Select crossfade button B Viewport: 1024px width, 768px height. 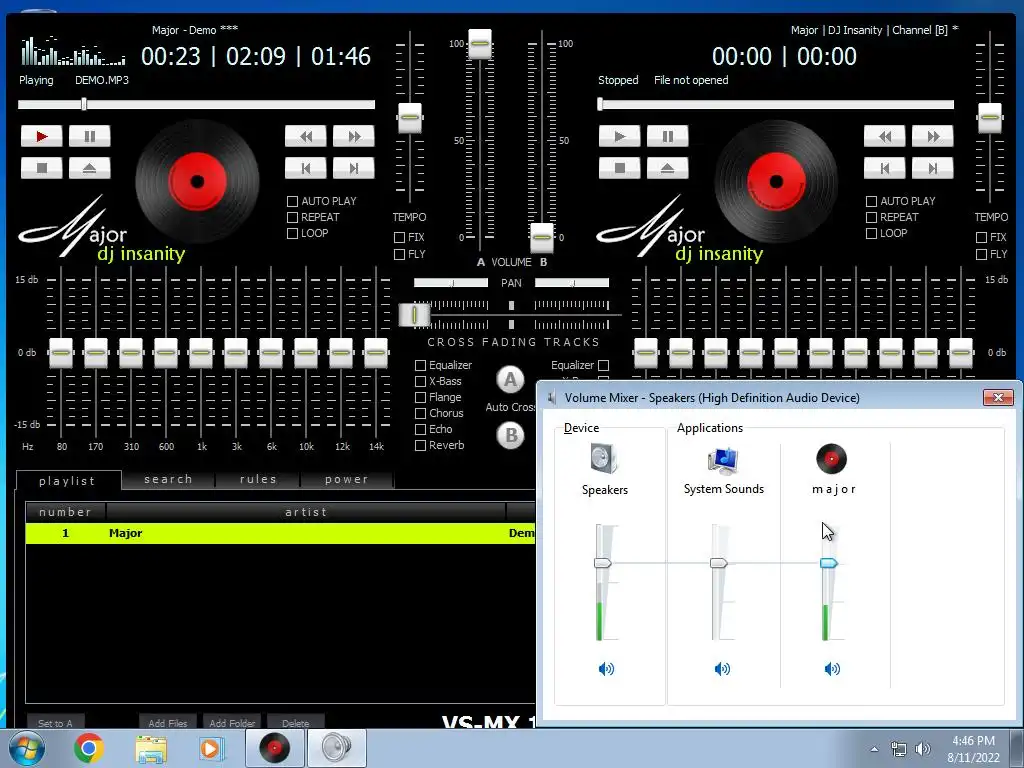[511, 436]
